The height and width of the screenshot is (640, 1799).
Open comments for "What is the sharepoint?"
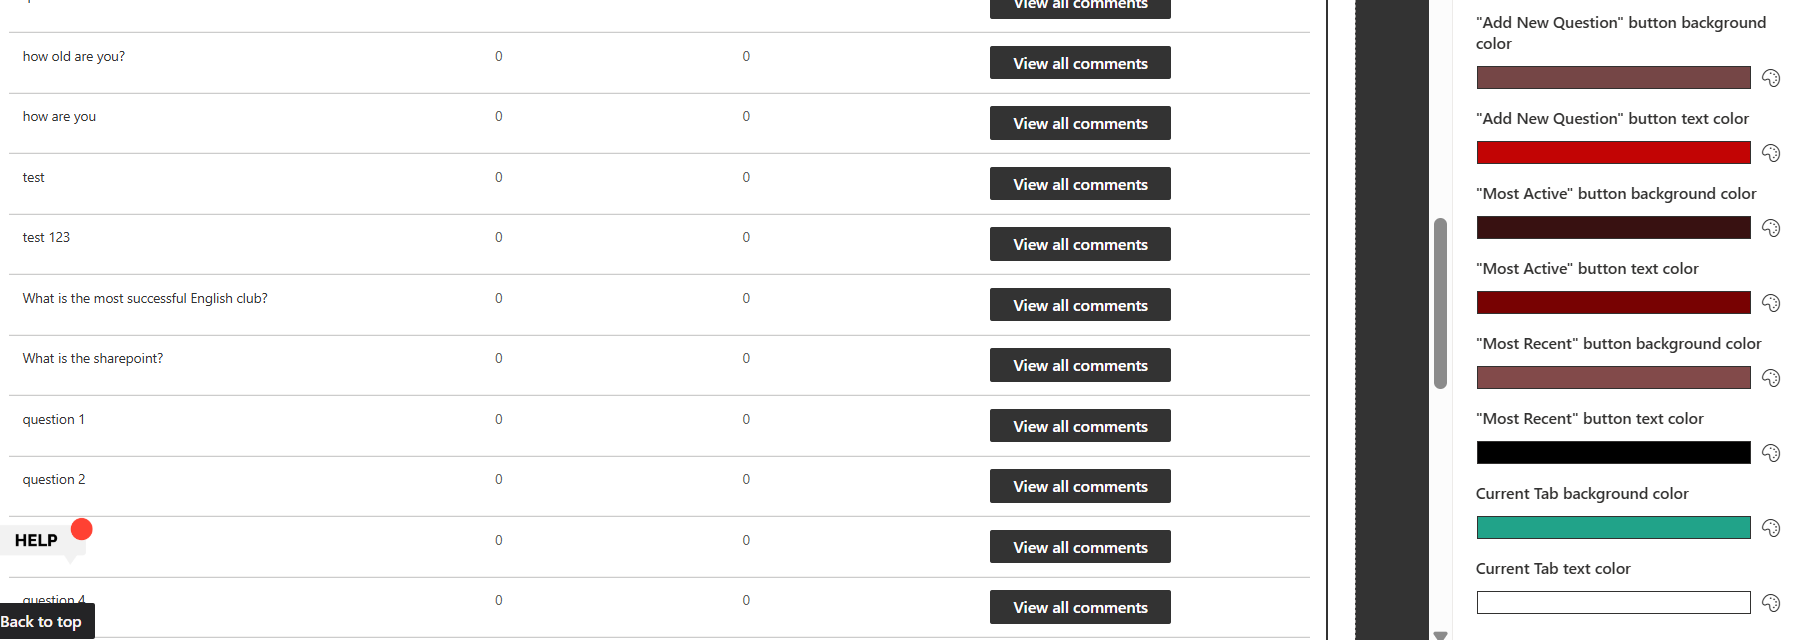pos(1080,366)
